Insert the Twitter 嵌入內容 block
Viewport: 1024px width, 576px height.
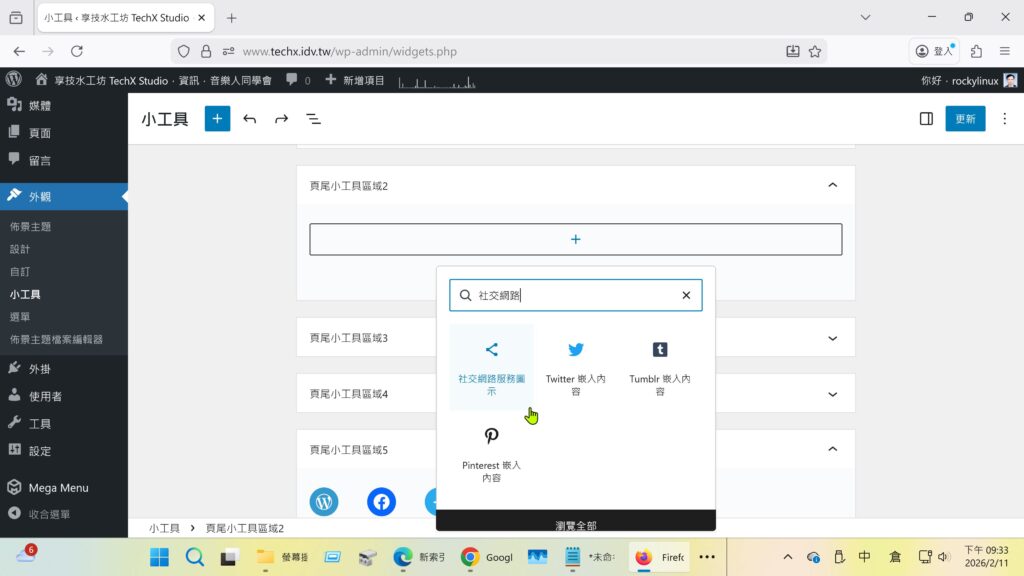pyautogui.click(x=575, y=366)
